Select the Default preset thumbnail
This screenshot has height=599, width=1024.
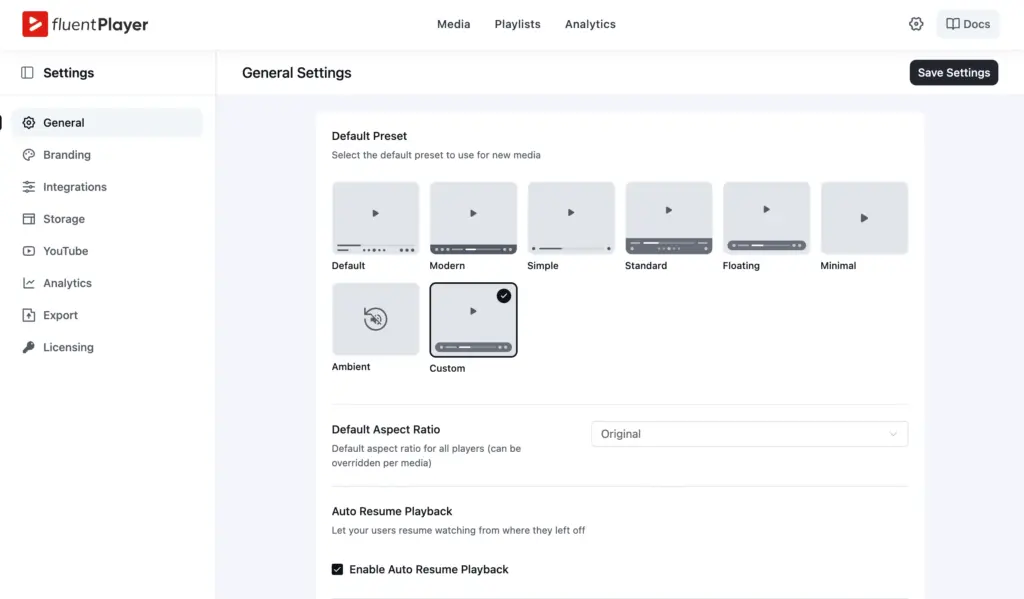click(376, 218)
